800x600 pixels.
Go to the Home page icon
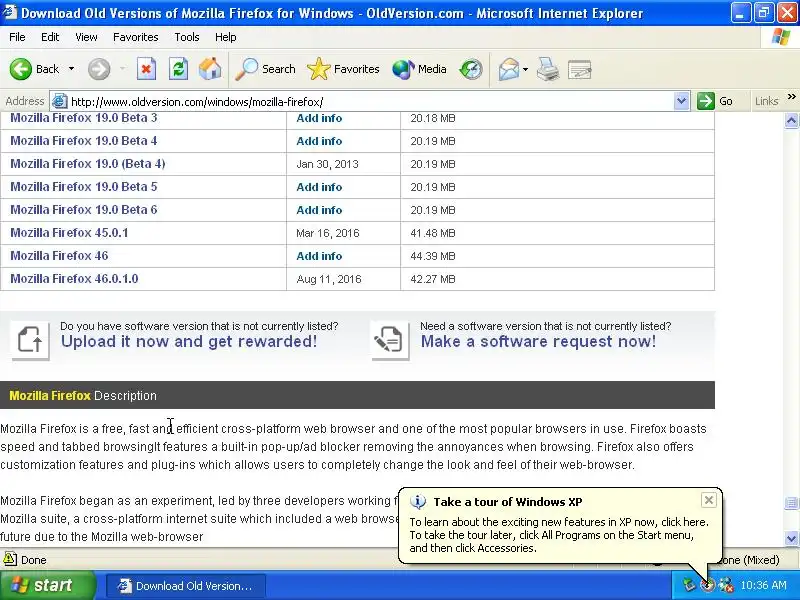point(210,69)
